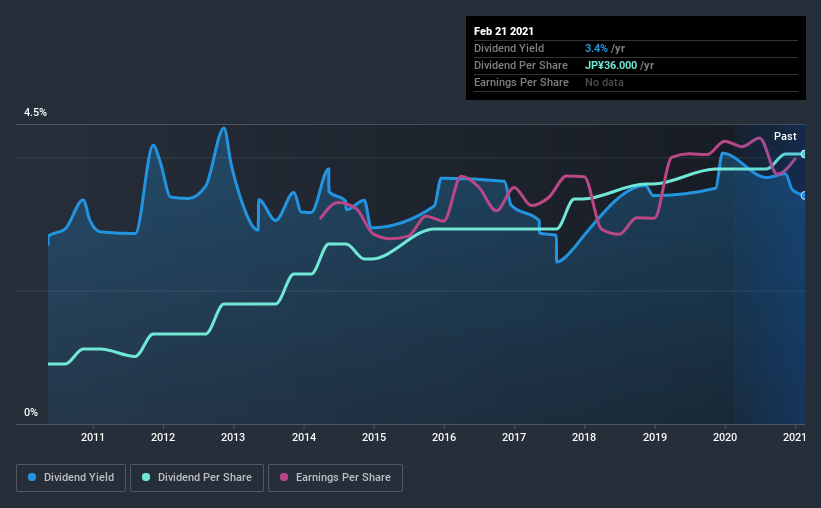Screen dimensions: 821x508
Task: Click the 0% y-axis label
Action: pos(31,413)
